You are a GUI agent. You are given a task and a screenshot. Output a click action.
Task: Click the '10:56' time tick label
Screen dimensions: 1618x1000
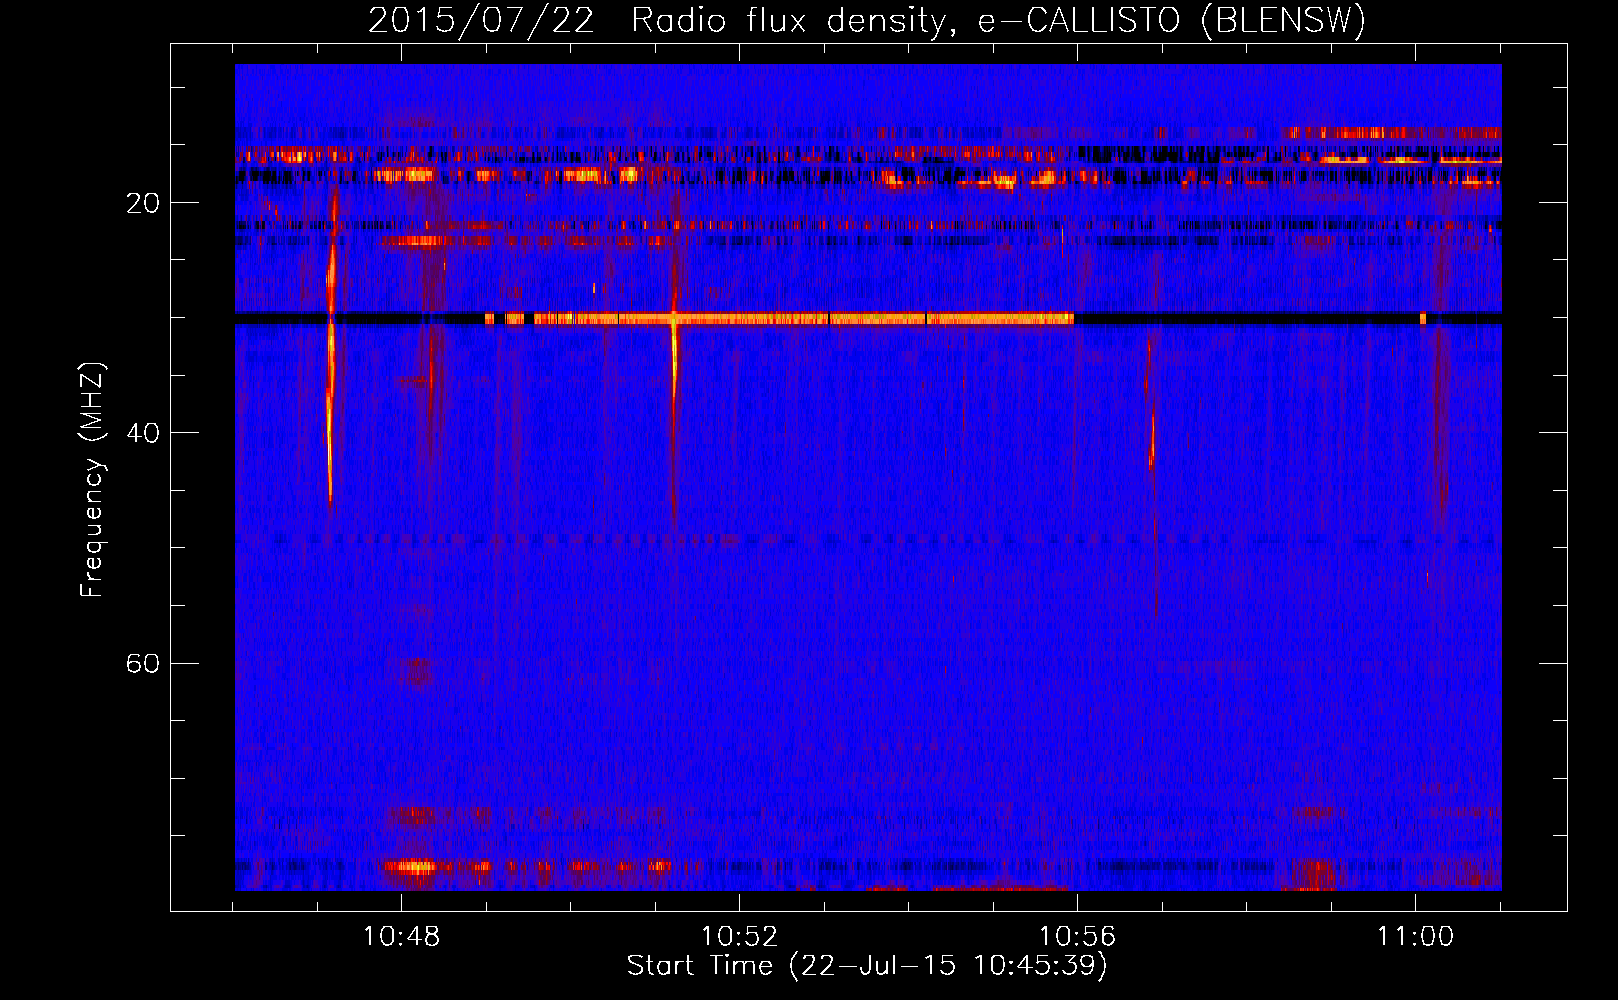(1077, 937)
